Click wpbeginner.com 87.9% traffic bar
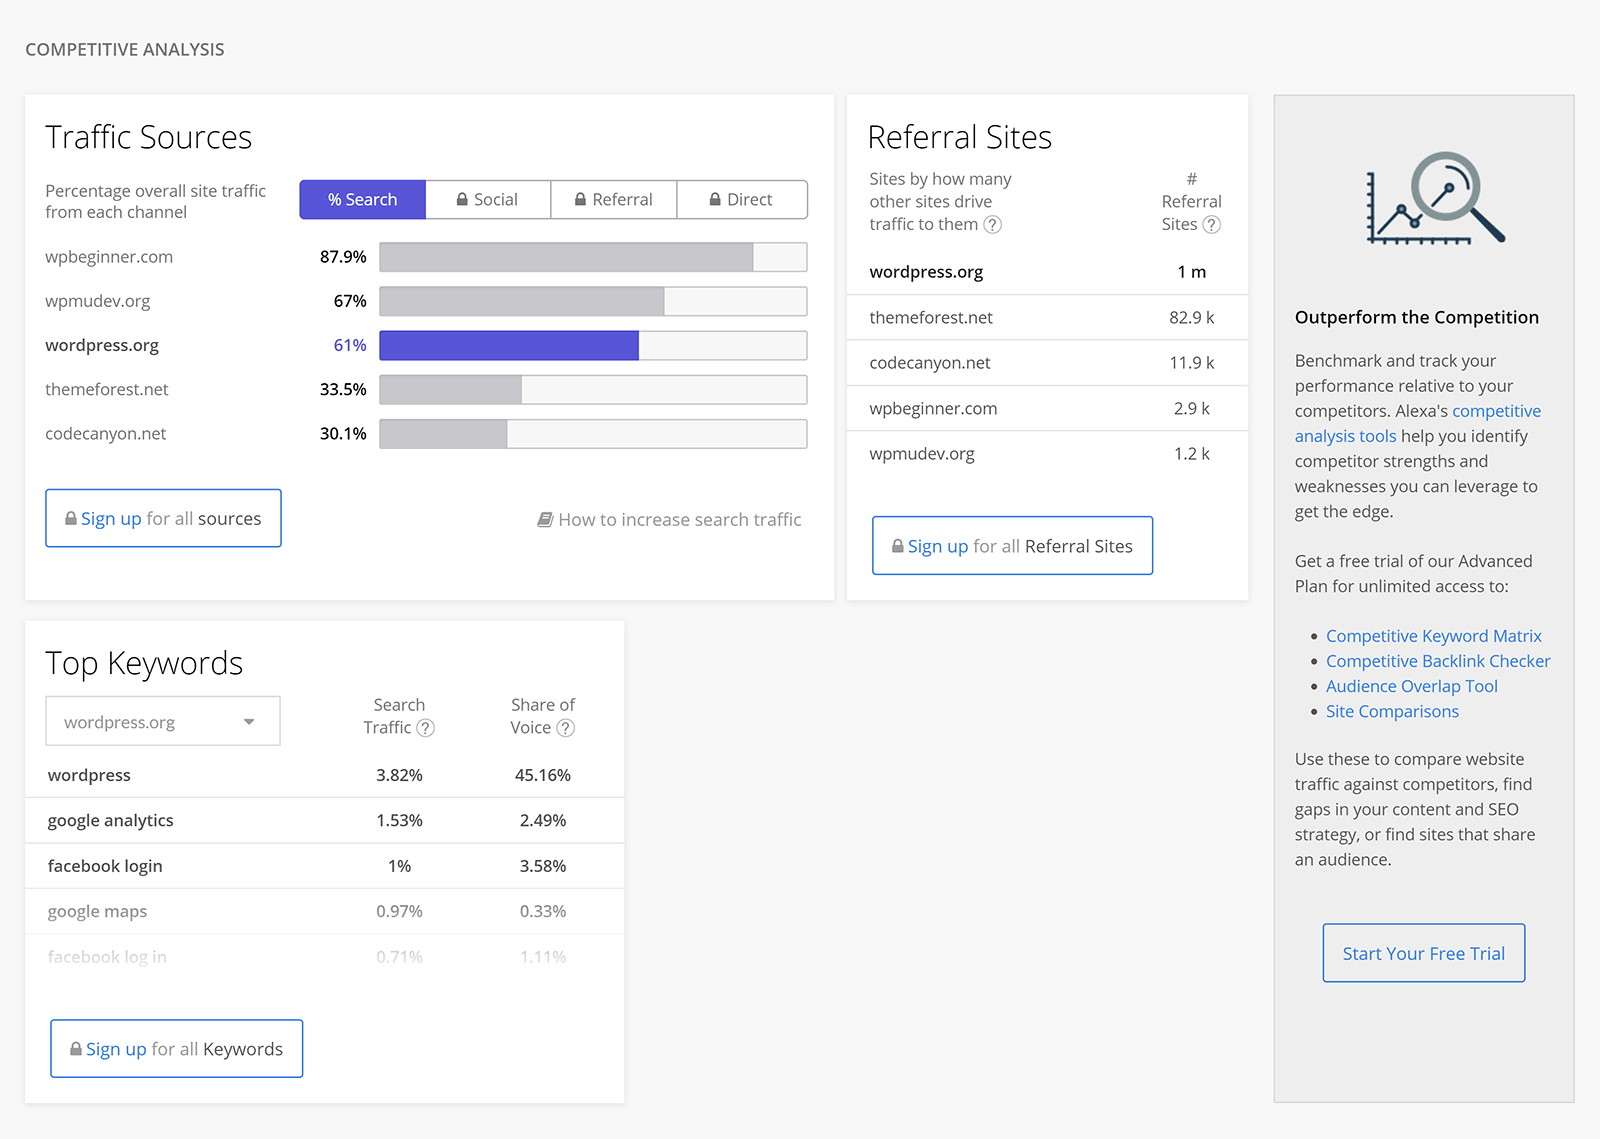Screen dimensions: 1600x1139 click(593, 257)
